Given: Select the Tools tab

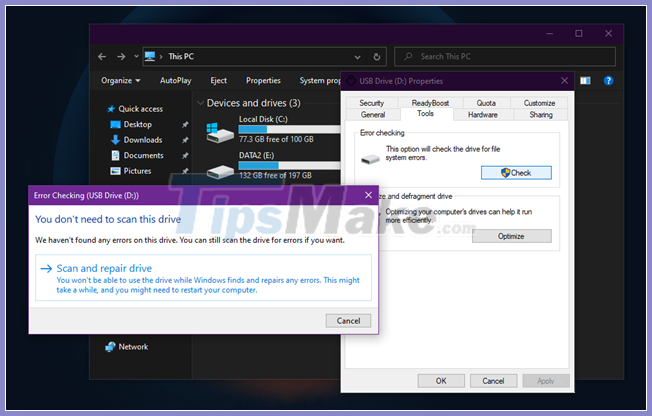Looking at the screenshot, I should [426, 114].
